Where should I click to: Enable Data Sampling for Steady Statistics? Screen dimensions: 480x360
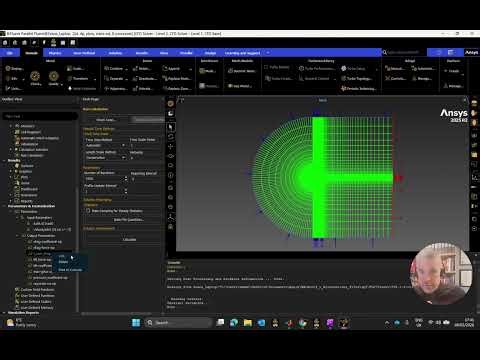[88, 211]
